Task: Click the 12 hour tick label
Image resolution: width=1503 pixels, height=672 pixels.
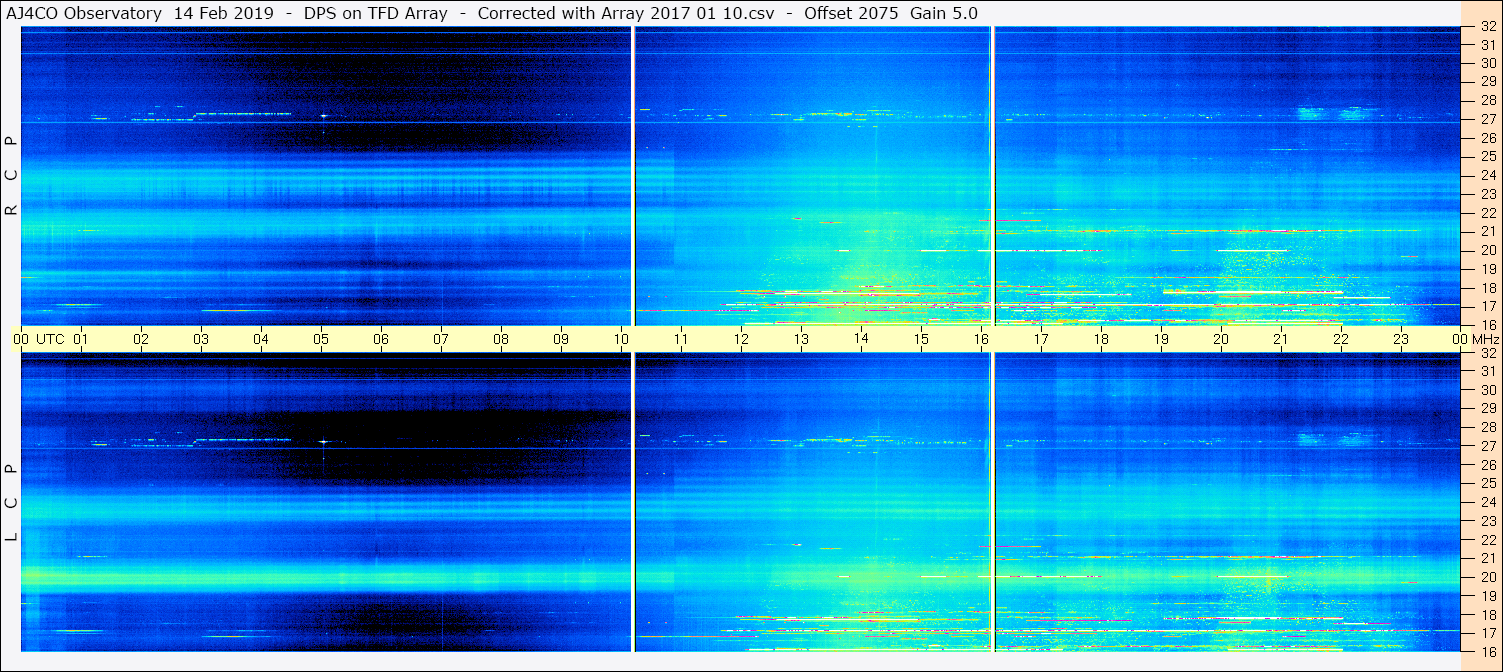Action: point(741,339)
